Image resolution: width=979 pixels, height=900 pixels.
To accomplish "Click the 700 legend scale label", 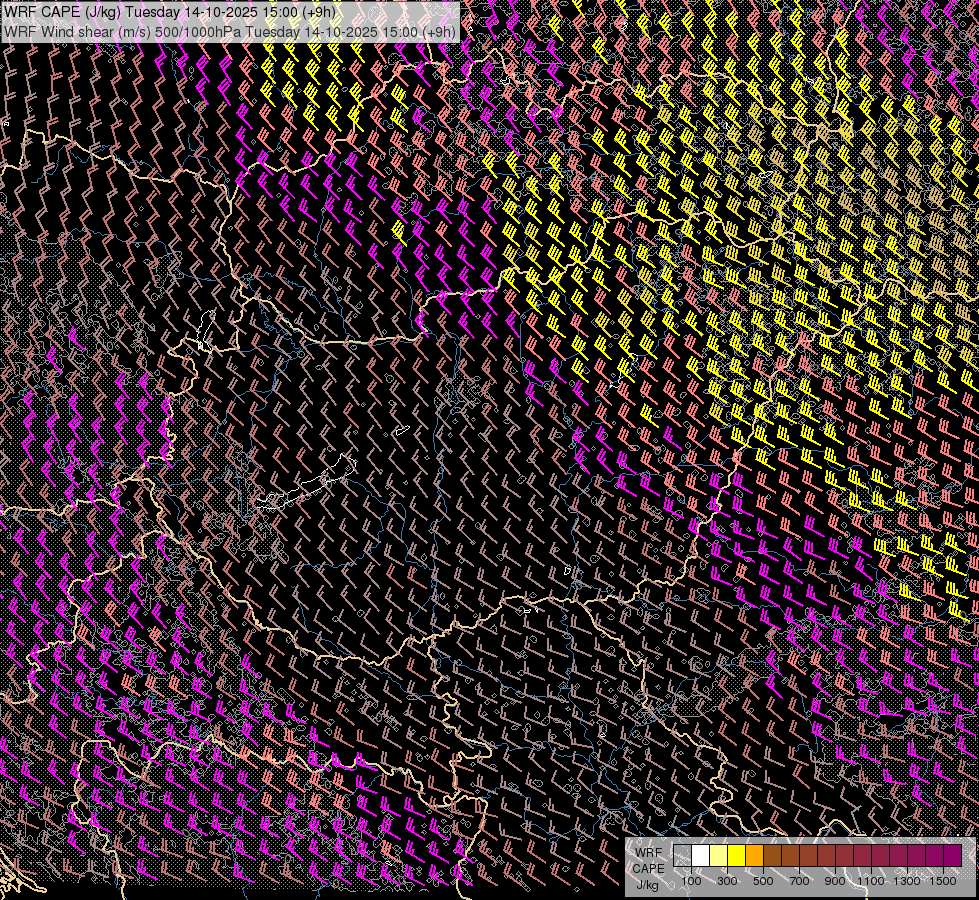I will point(799,880).
